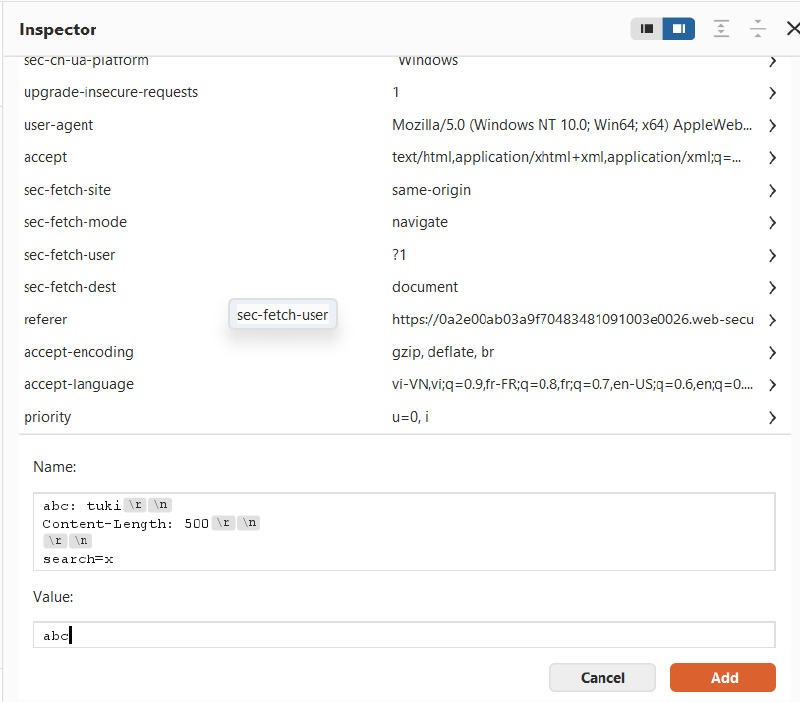The width and height of the screenshot is (800, 702).
Task: Expand the accept header chevron
Action: [x=772, y=158]
